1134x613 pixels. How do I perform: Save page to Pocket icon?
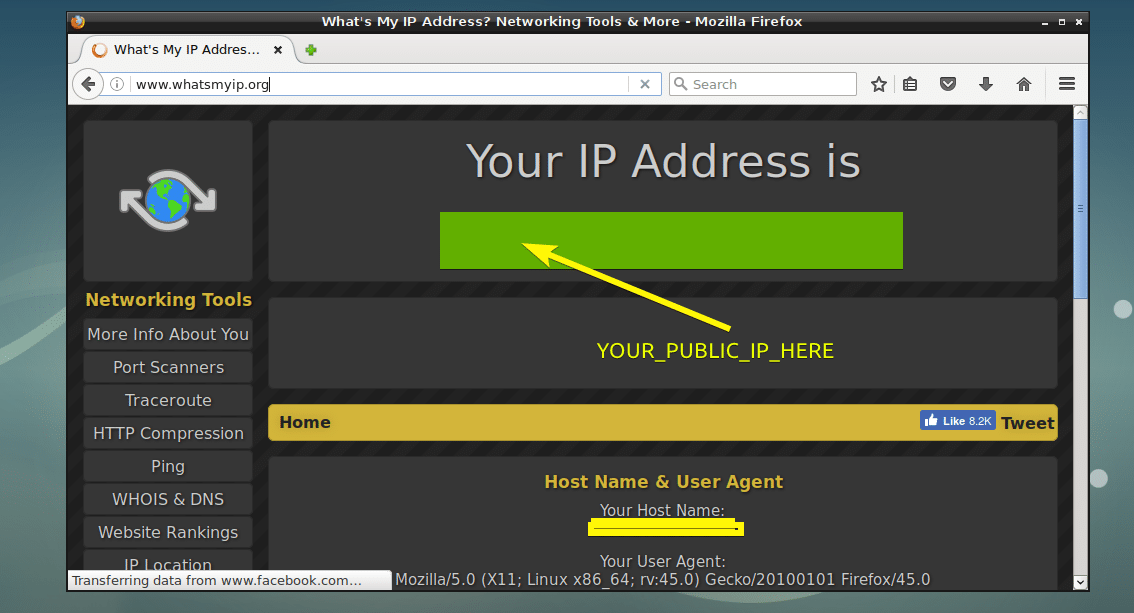pos(947,84)
